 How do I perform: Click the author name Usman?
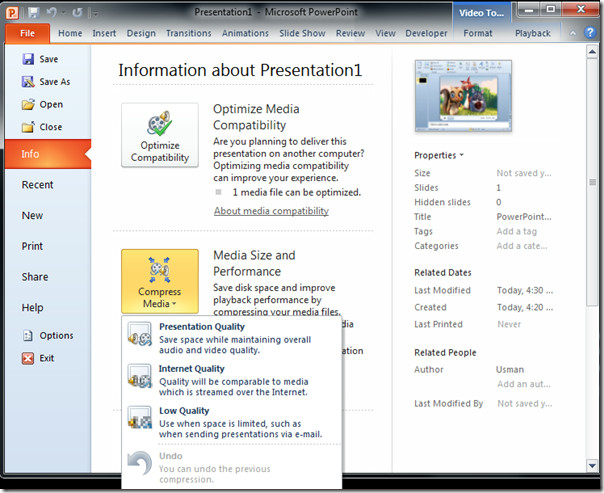click(510, 370)
